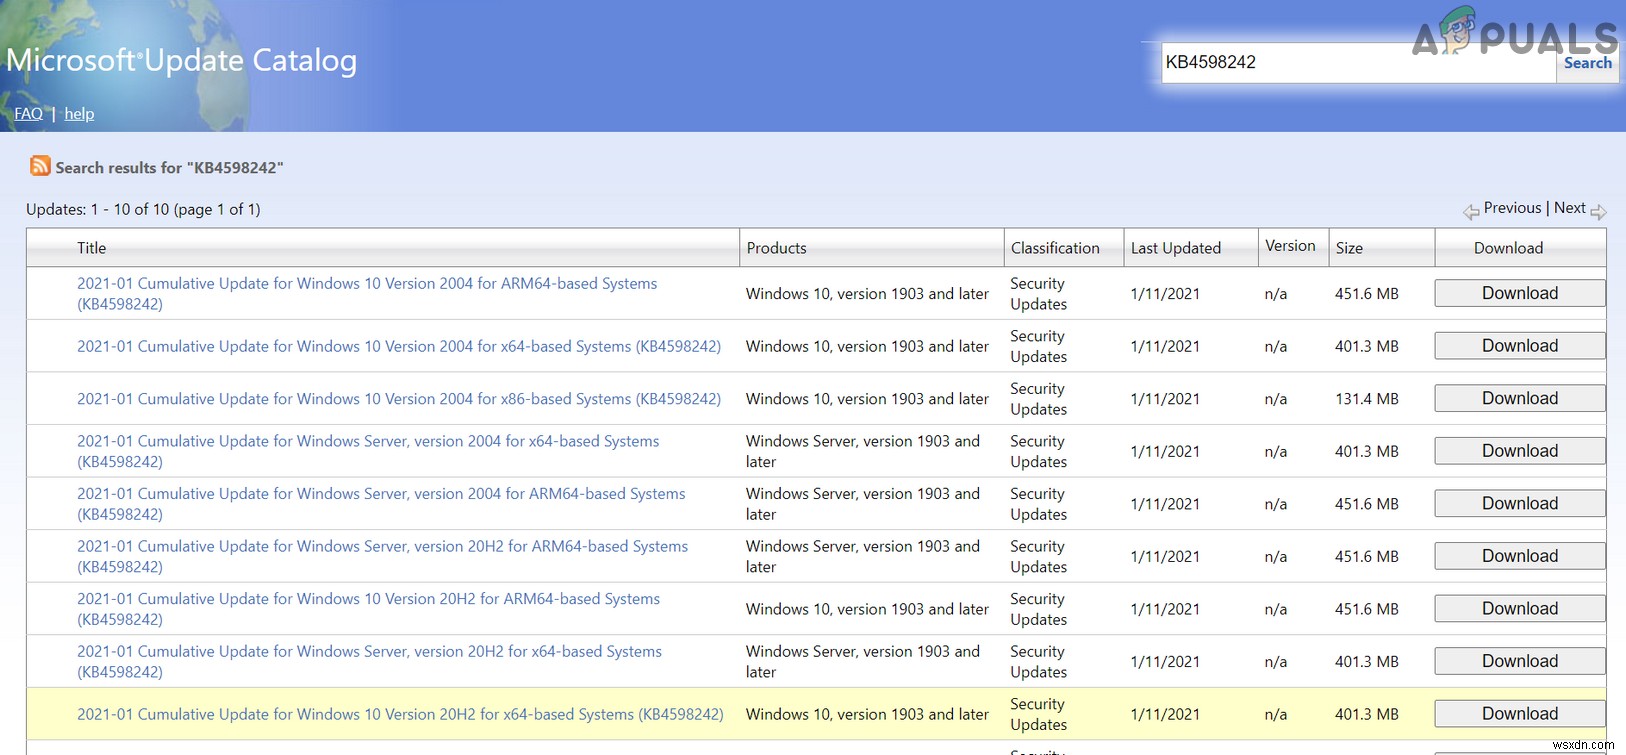Click the Previous page arrow icon

coord(1471,211)
